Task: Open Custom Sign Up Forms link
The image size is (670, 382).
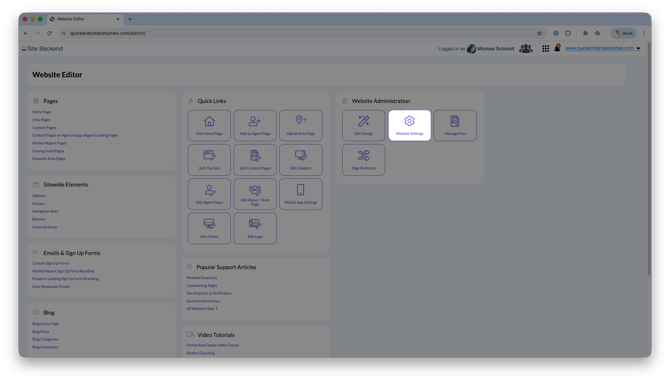Action: coord(50,263)
